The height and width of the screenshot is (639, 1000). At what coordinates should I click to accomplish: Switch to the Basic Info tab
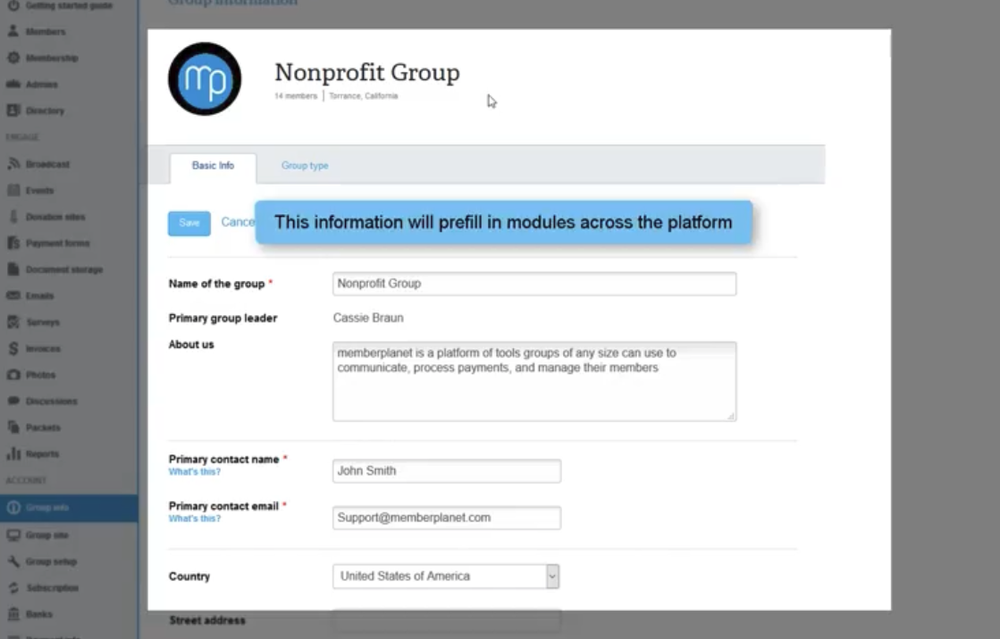point(213,167)
